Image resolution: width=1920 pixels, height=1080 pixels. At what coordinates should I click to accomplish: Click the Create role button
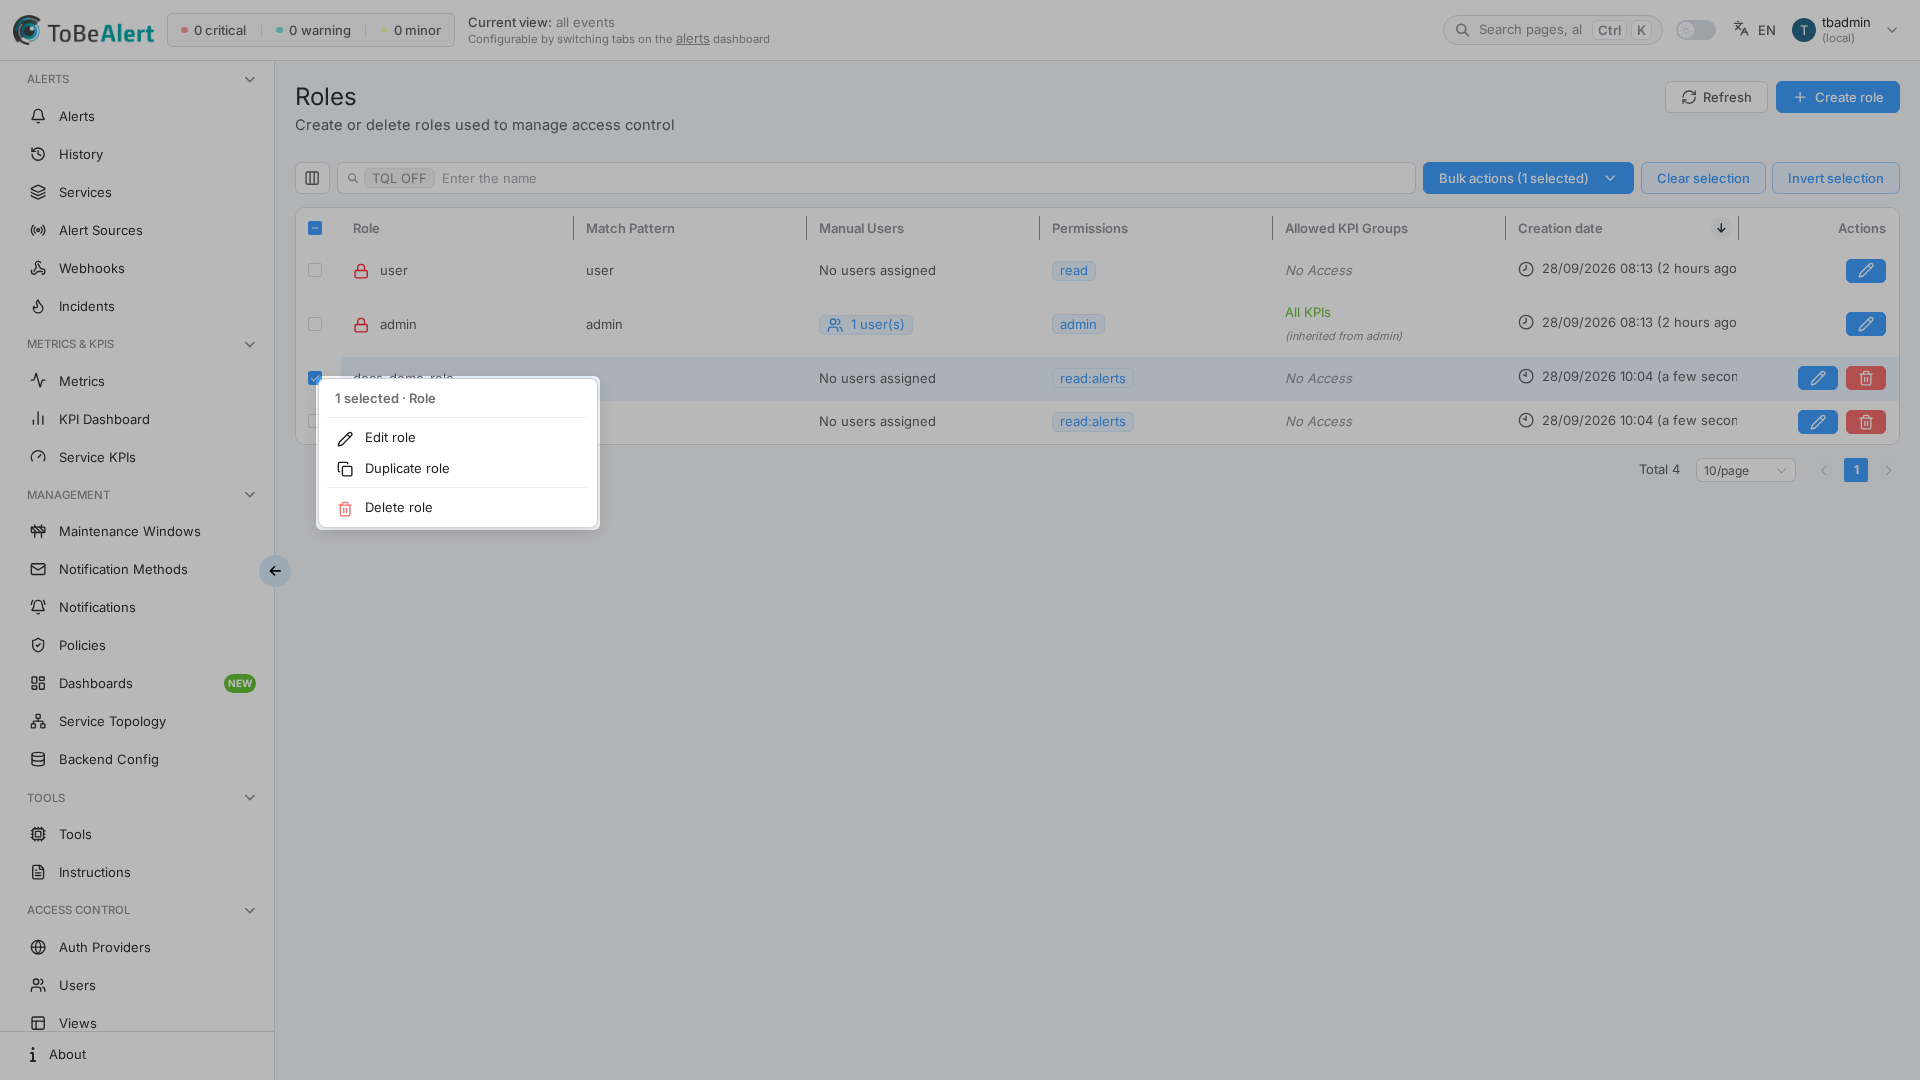coord(1837,97)
